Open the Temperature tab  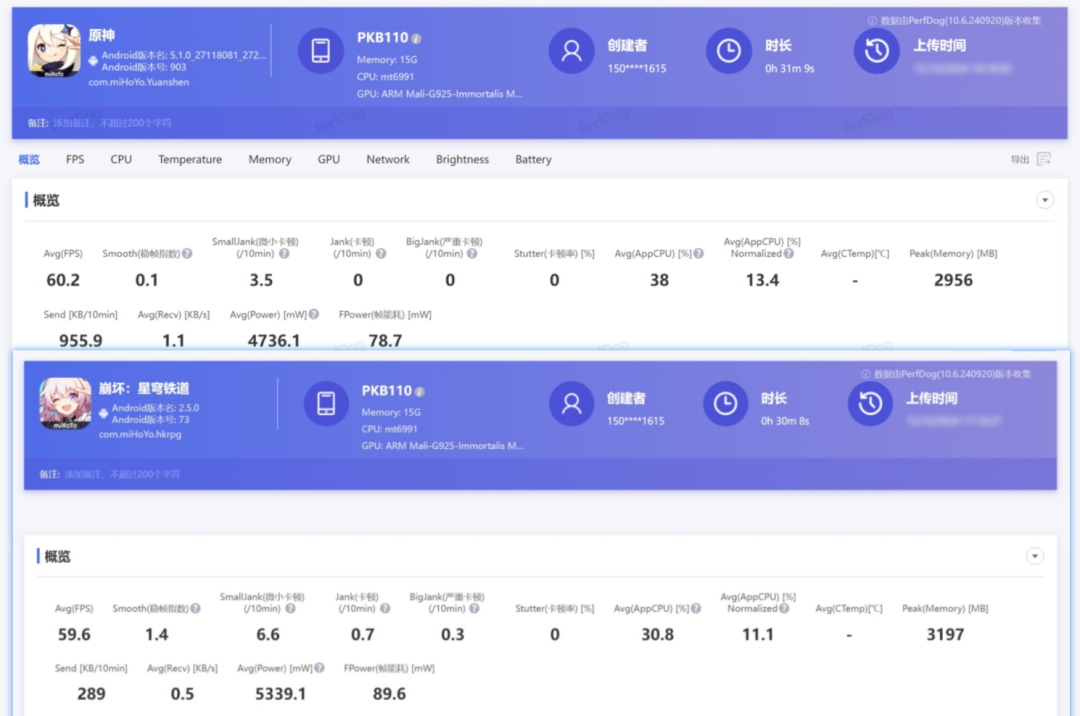(x=190, y=159)
